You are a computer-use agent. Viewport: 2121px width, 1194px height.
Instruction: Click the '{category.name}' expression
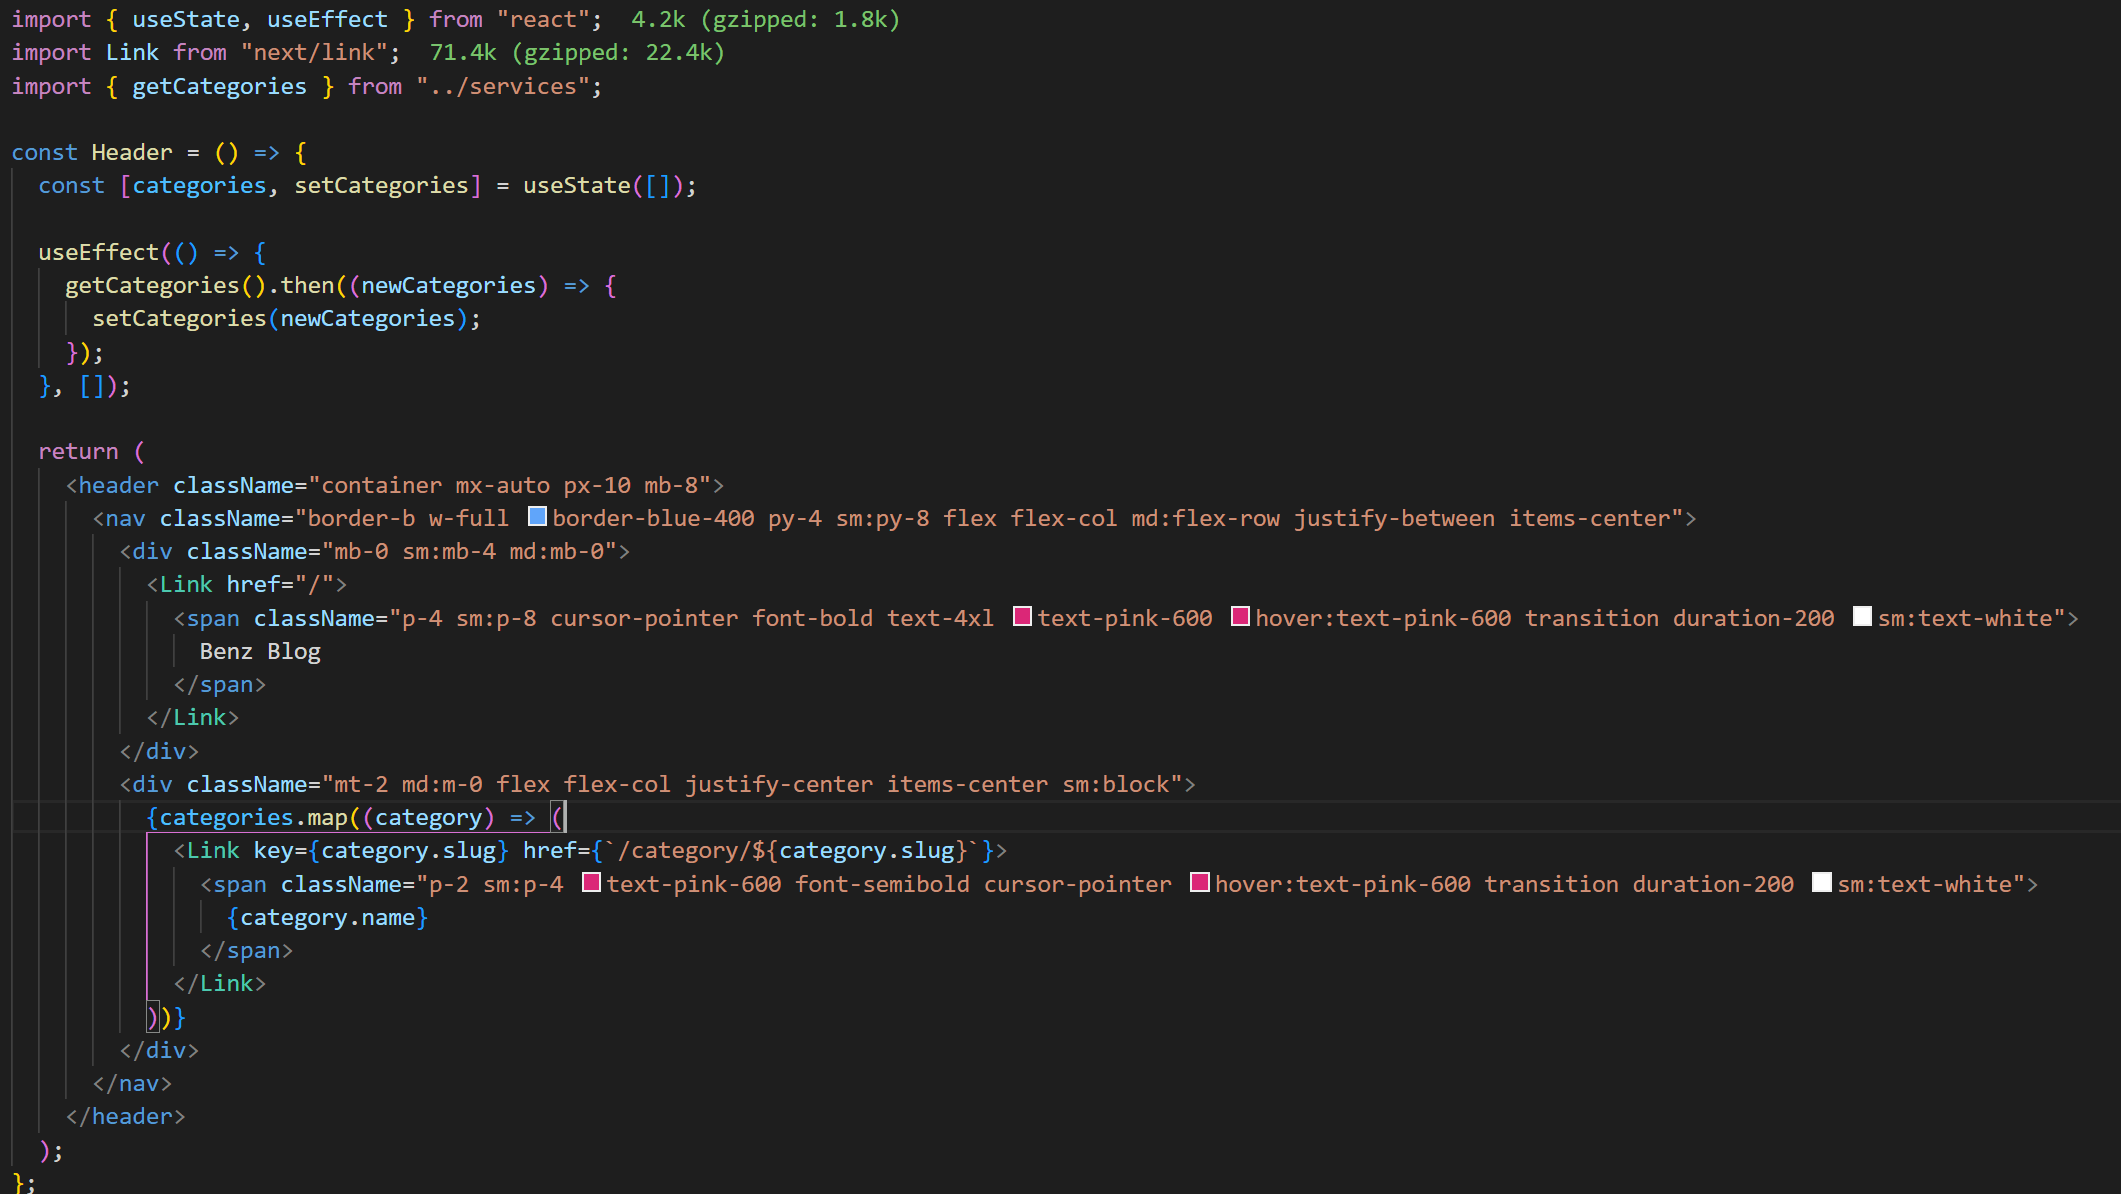point(327,918)
